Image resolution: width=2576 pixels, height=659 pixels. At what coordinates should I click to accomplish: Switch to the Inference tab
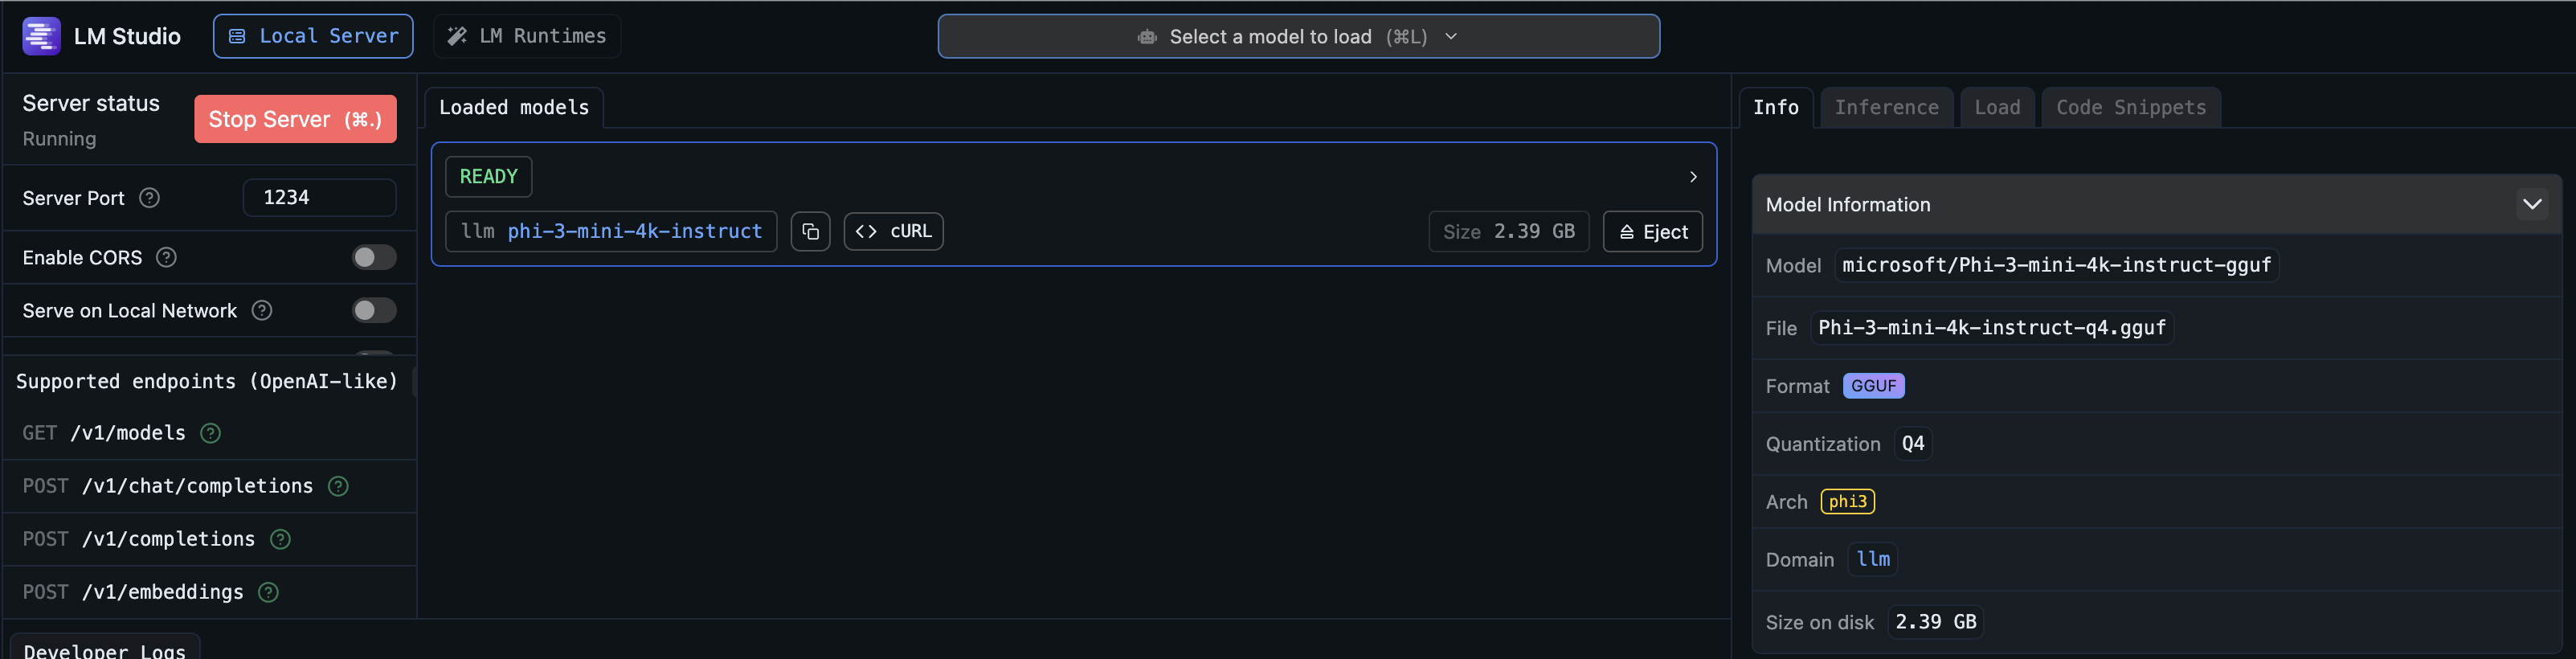coord(1886,107)
